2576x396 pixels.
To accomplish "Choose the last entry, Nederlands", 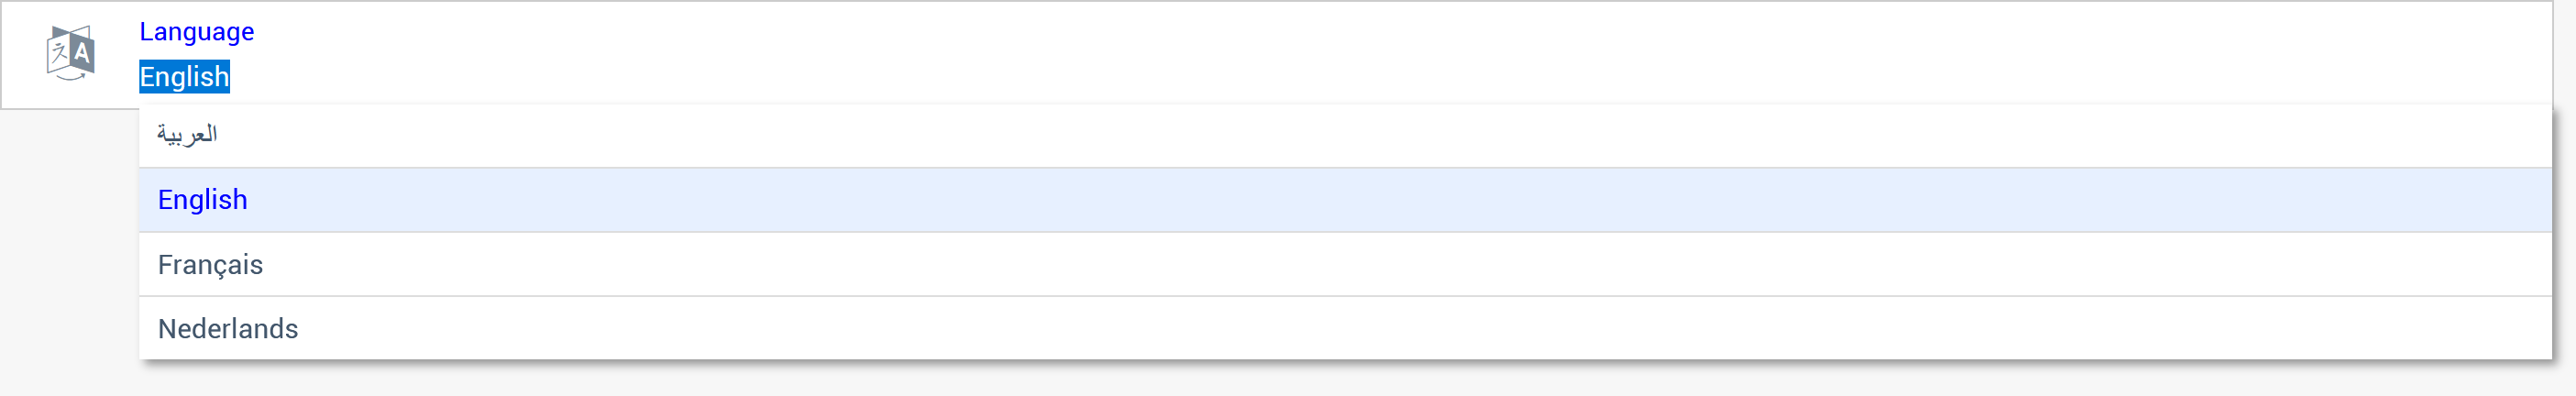I will 1345,328.
